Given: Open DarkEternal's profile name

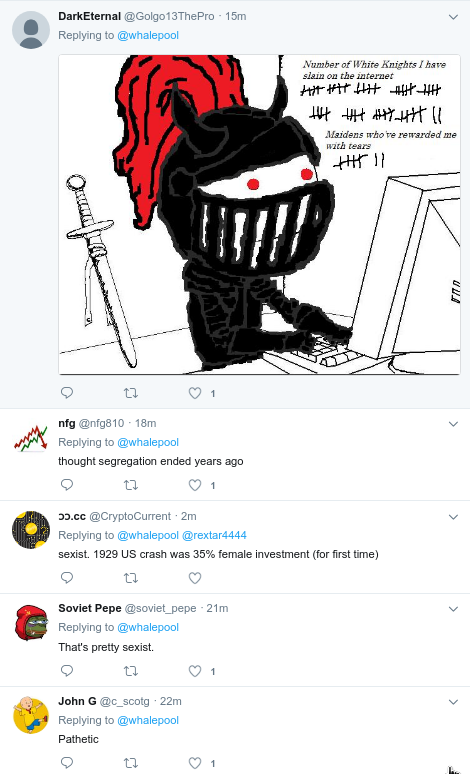Looking at the screenshot, I should click(89, 16).
